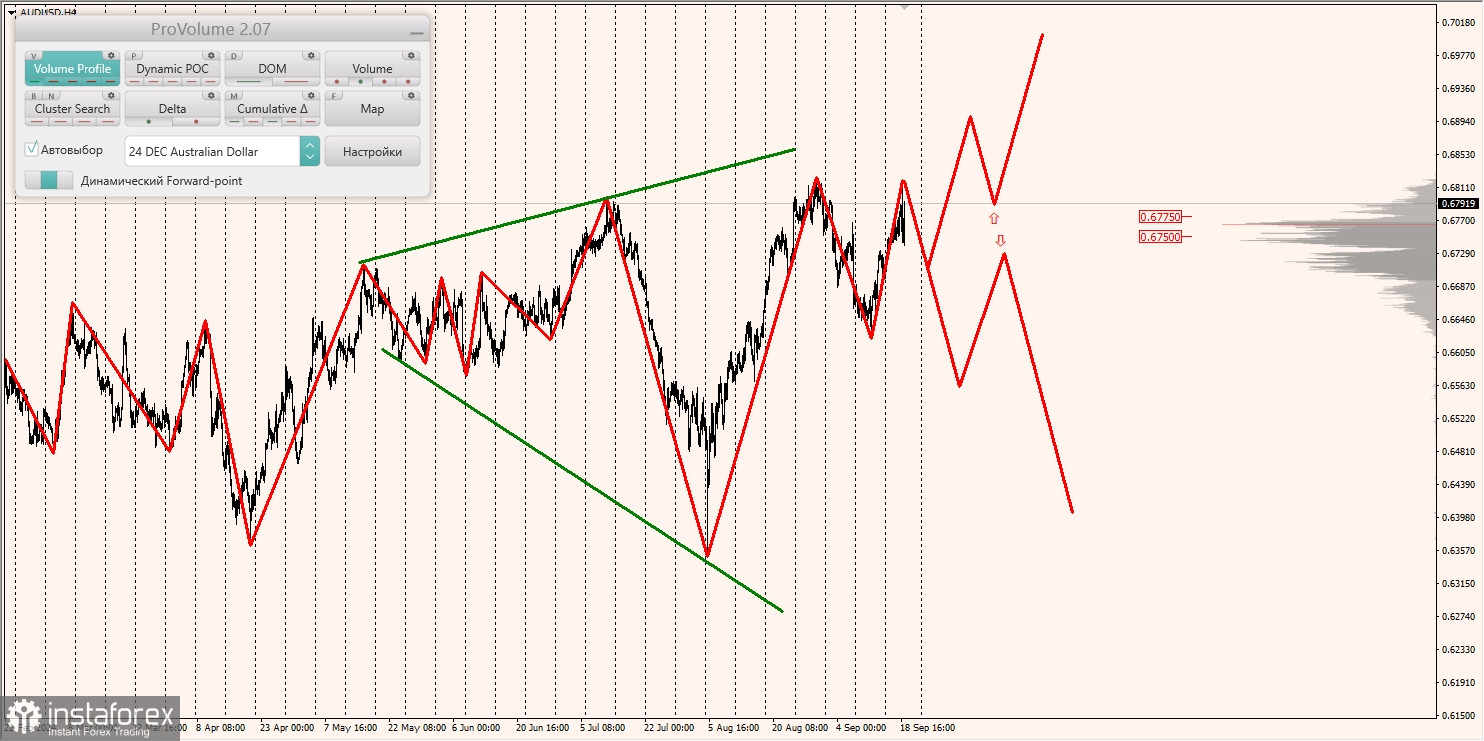Open Настройки settings button
The image size is (1484, 741).
(372, 151)
